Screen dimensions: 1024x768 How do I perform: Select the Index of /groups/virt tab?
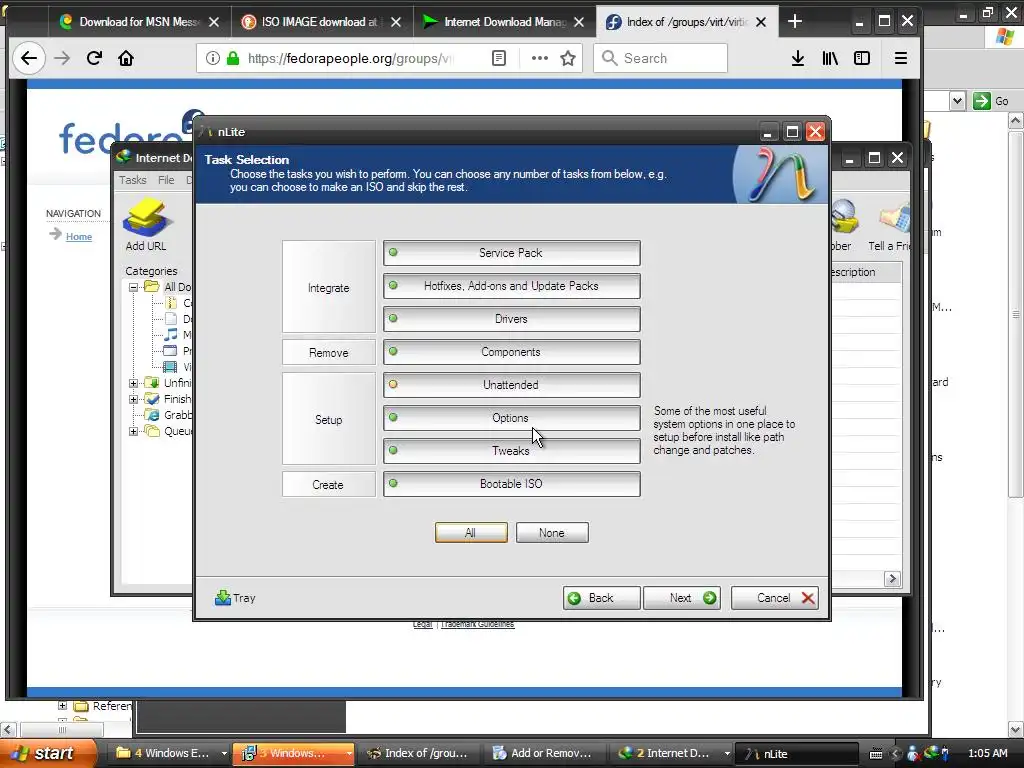click(686, 22)
